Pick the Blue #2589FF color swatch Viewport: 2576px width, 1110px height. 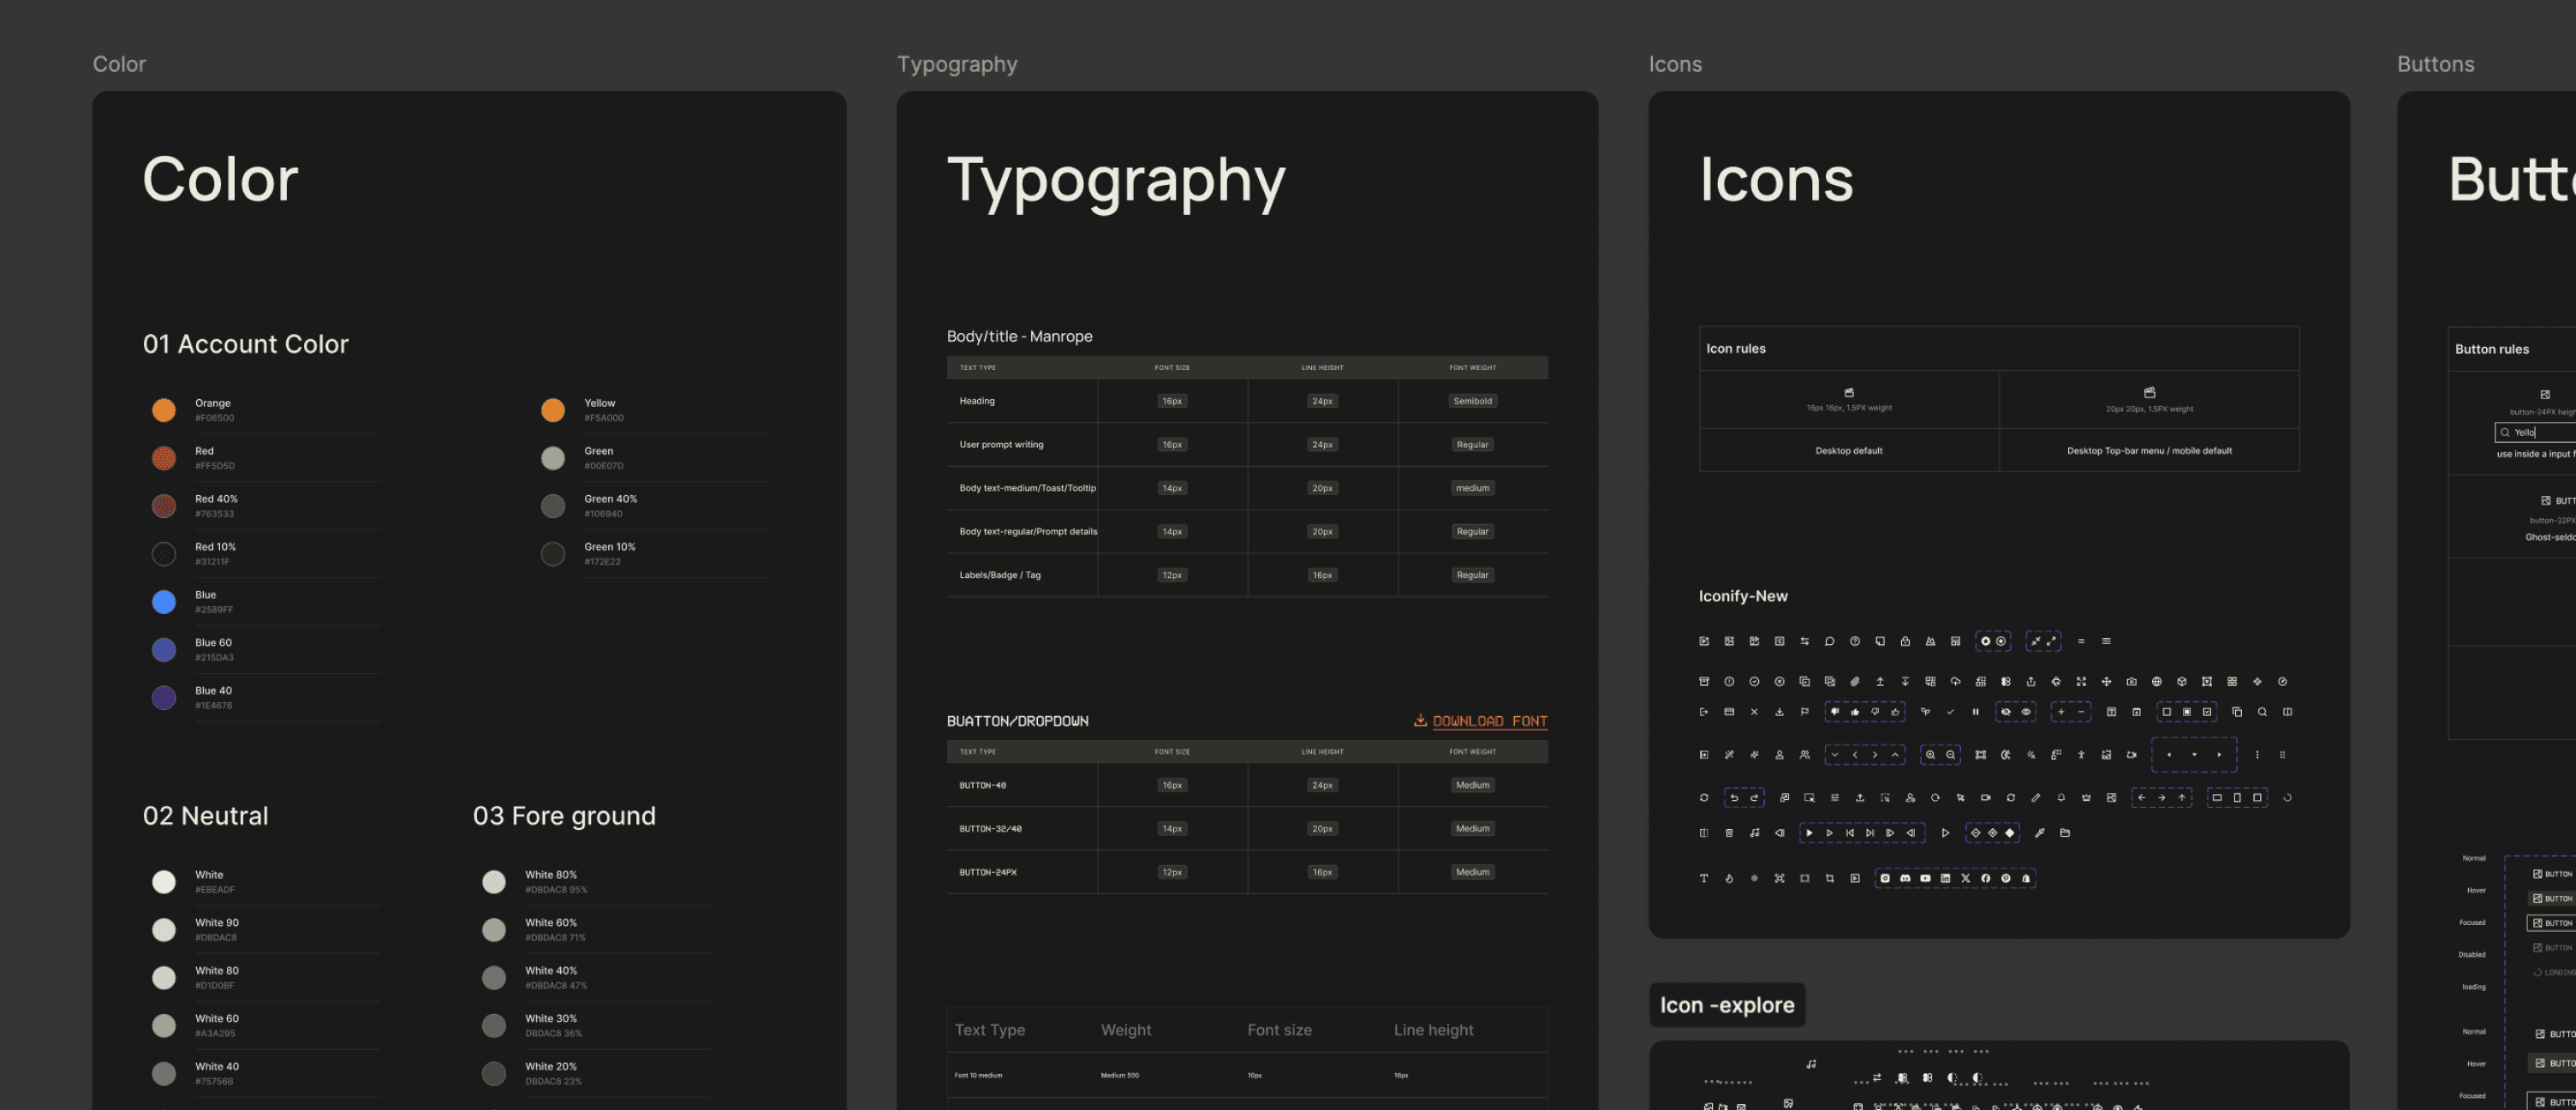[x=164, y=602]
